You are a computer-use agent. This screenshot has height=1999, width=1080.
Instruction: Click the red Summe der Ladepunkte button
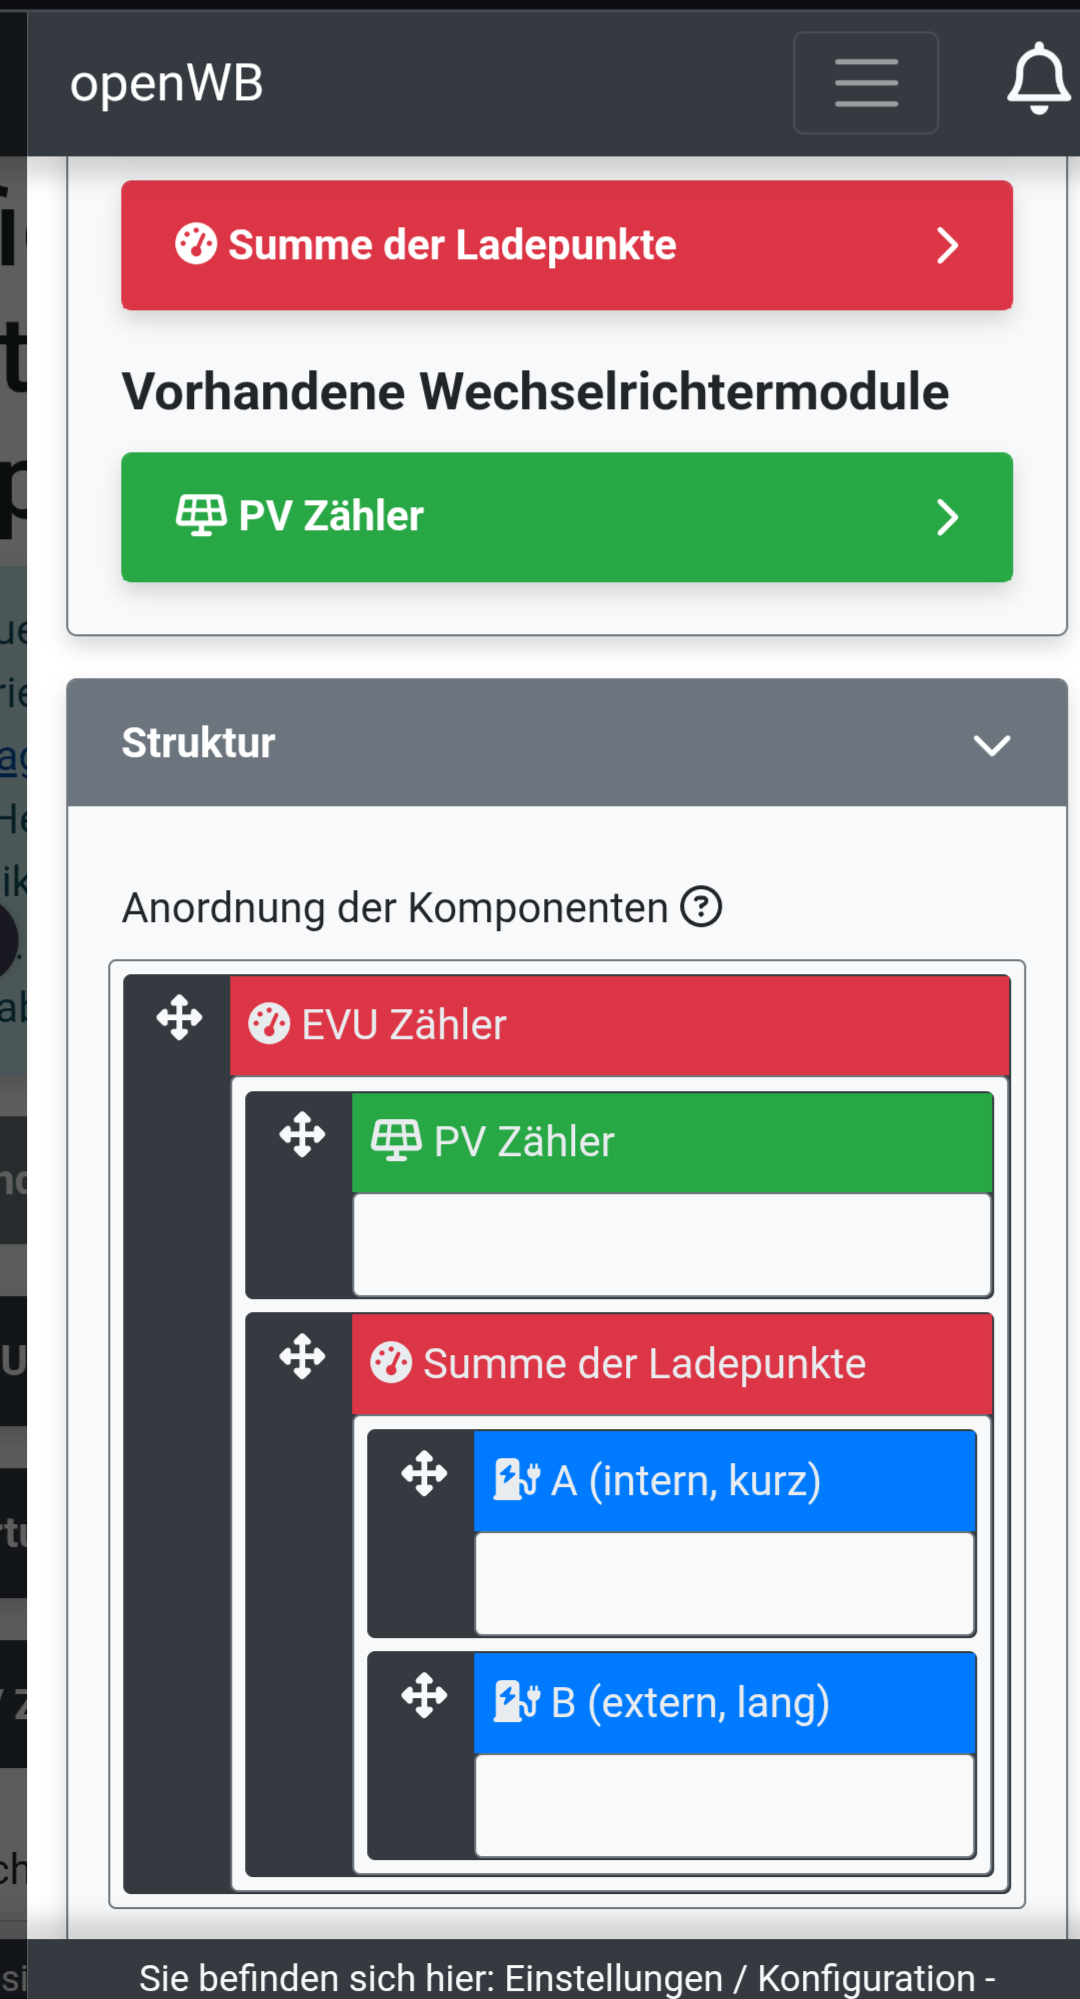[x=566, y=245]
